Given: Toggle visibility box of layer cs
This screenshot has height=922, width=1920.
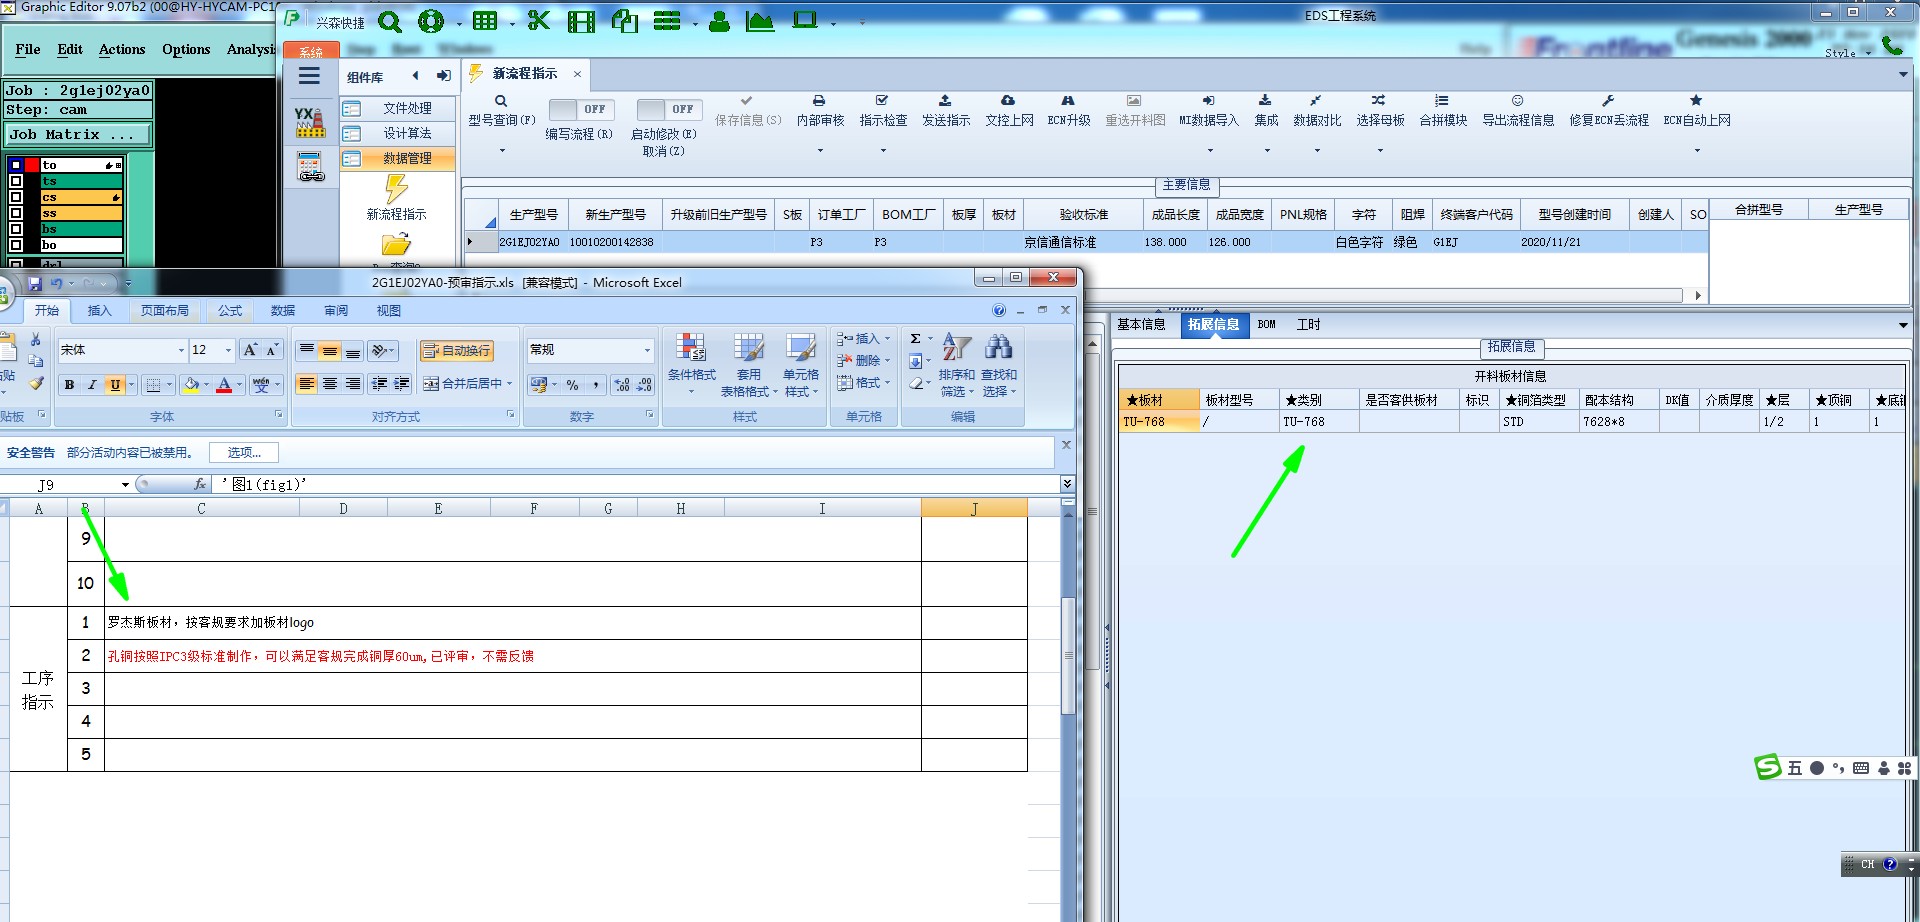Looking at the screenshot, I should (x=16, y=197).
